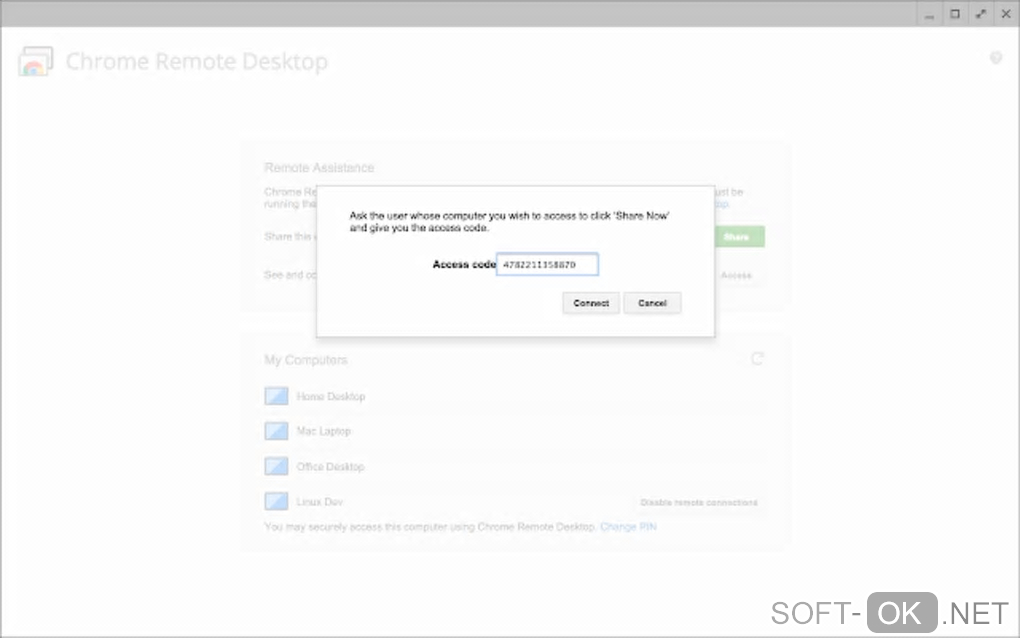Close the application window
Image resolution: width=1020 pixels, height=638 pixels.
click(1006, 14)
